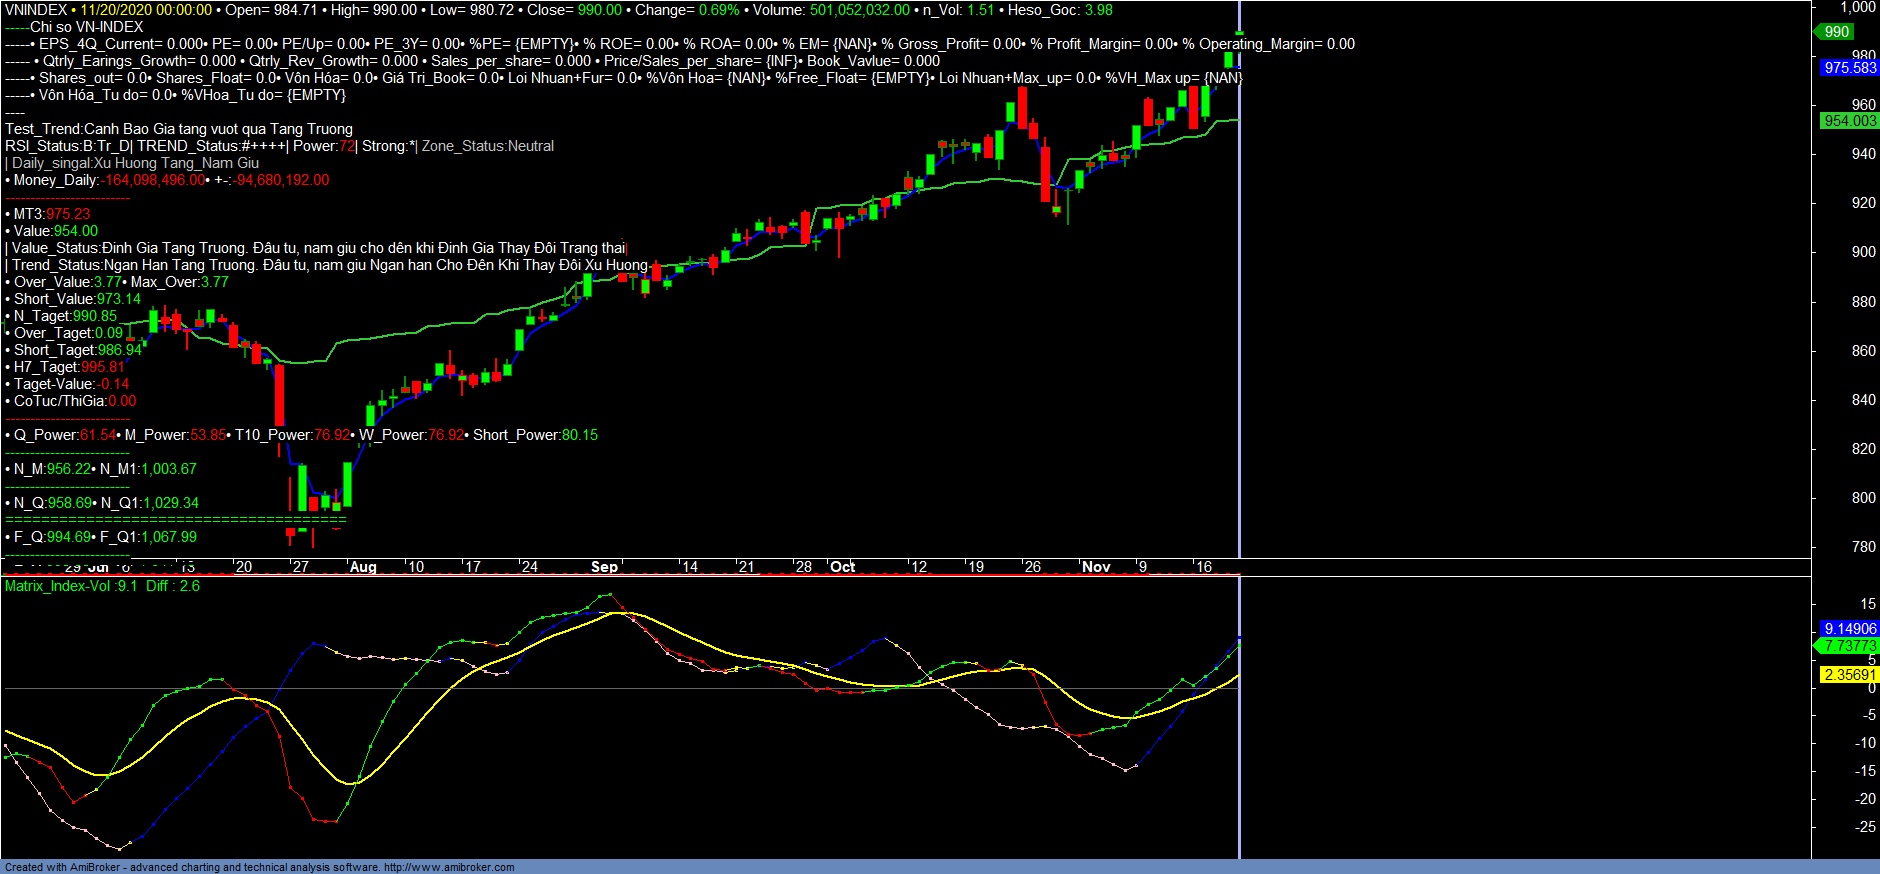Open the amibroker.com link in footer

[x=449, y=867]
